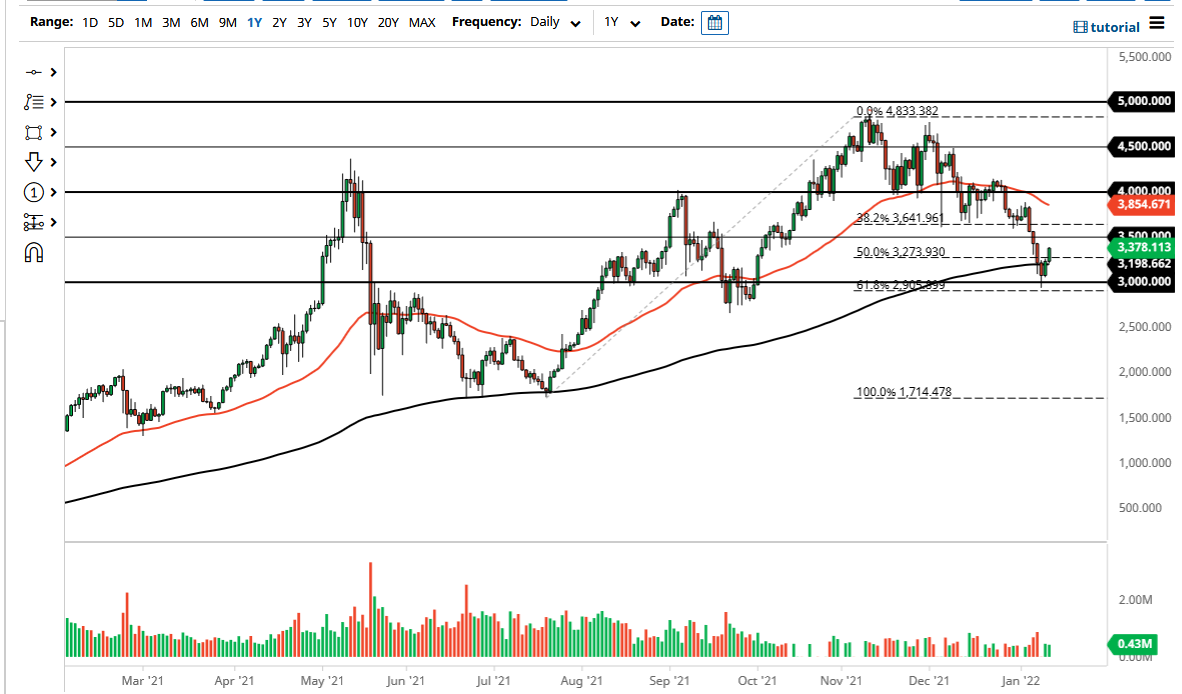Enable the 3M range view

pyautogui.click(x=169, y=21)
